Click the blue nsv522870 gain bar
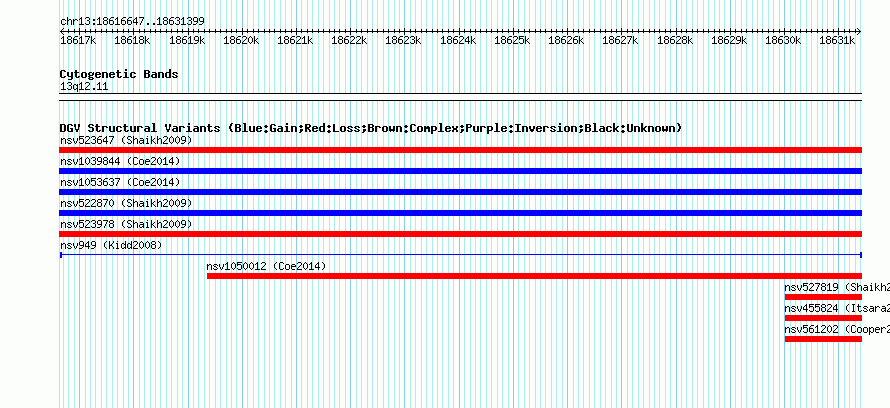The image size is (890, 408). pyautogui.click(x=460, y=213)
